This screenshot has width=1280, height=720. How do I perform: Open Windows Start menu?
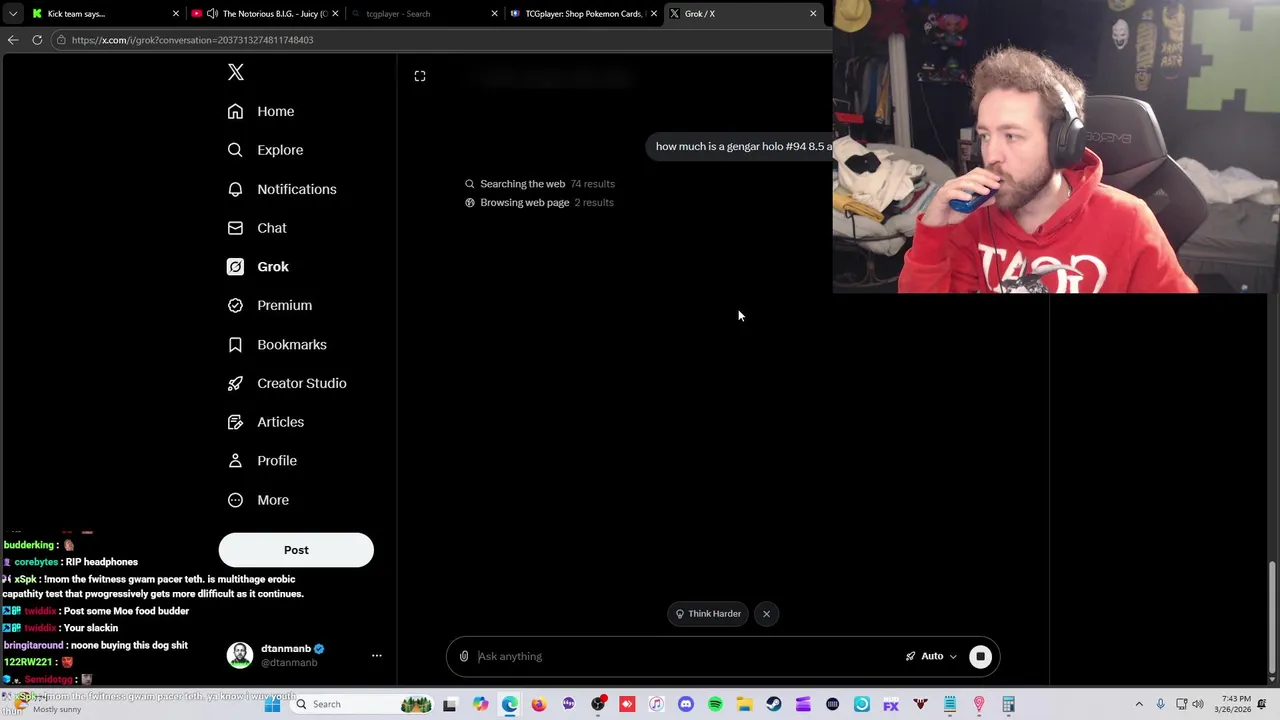(x=272, y=704)
